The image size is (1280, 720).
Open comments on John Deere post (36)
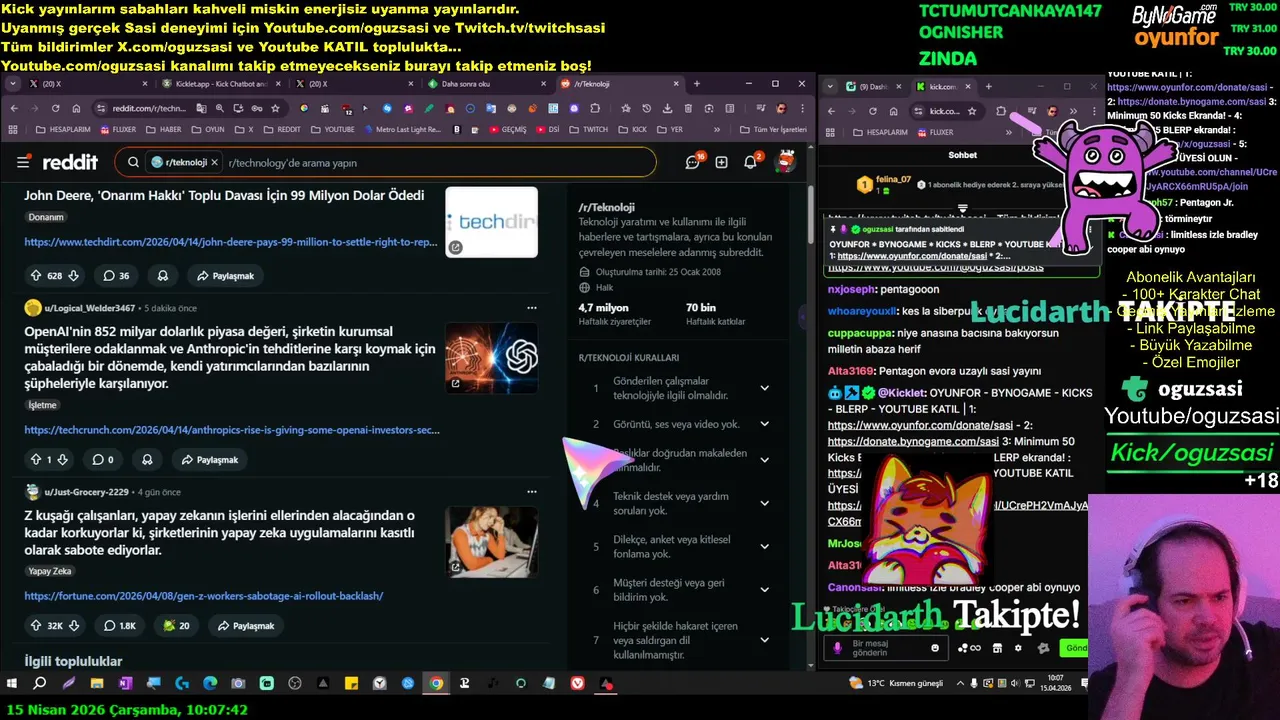pyautogui.click(x=117, y=275)
